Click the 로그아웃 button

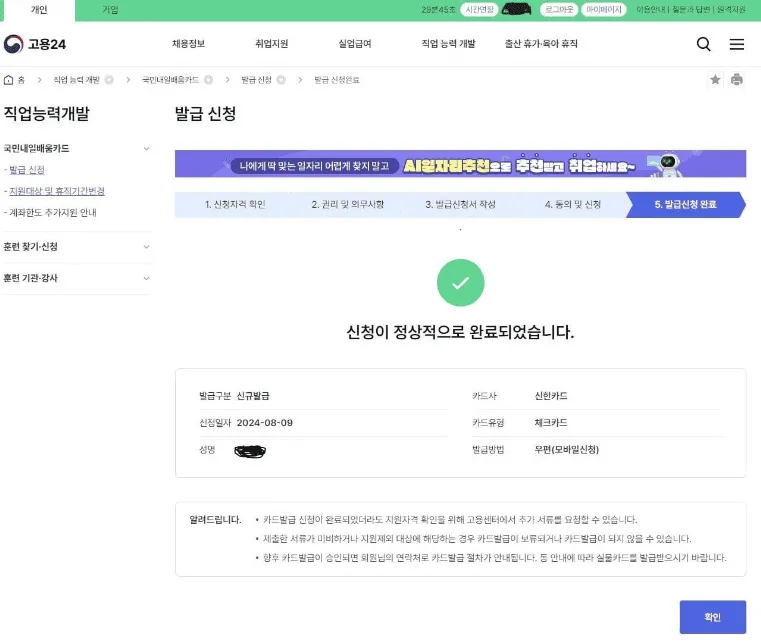pyautogui.click(x=559, y=10)
